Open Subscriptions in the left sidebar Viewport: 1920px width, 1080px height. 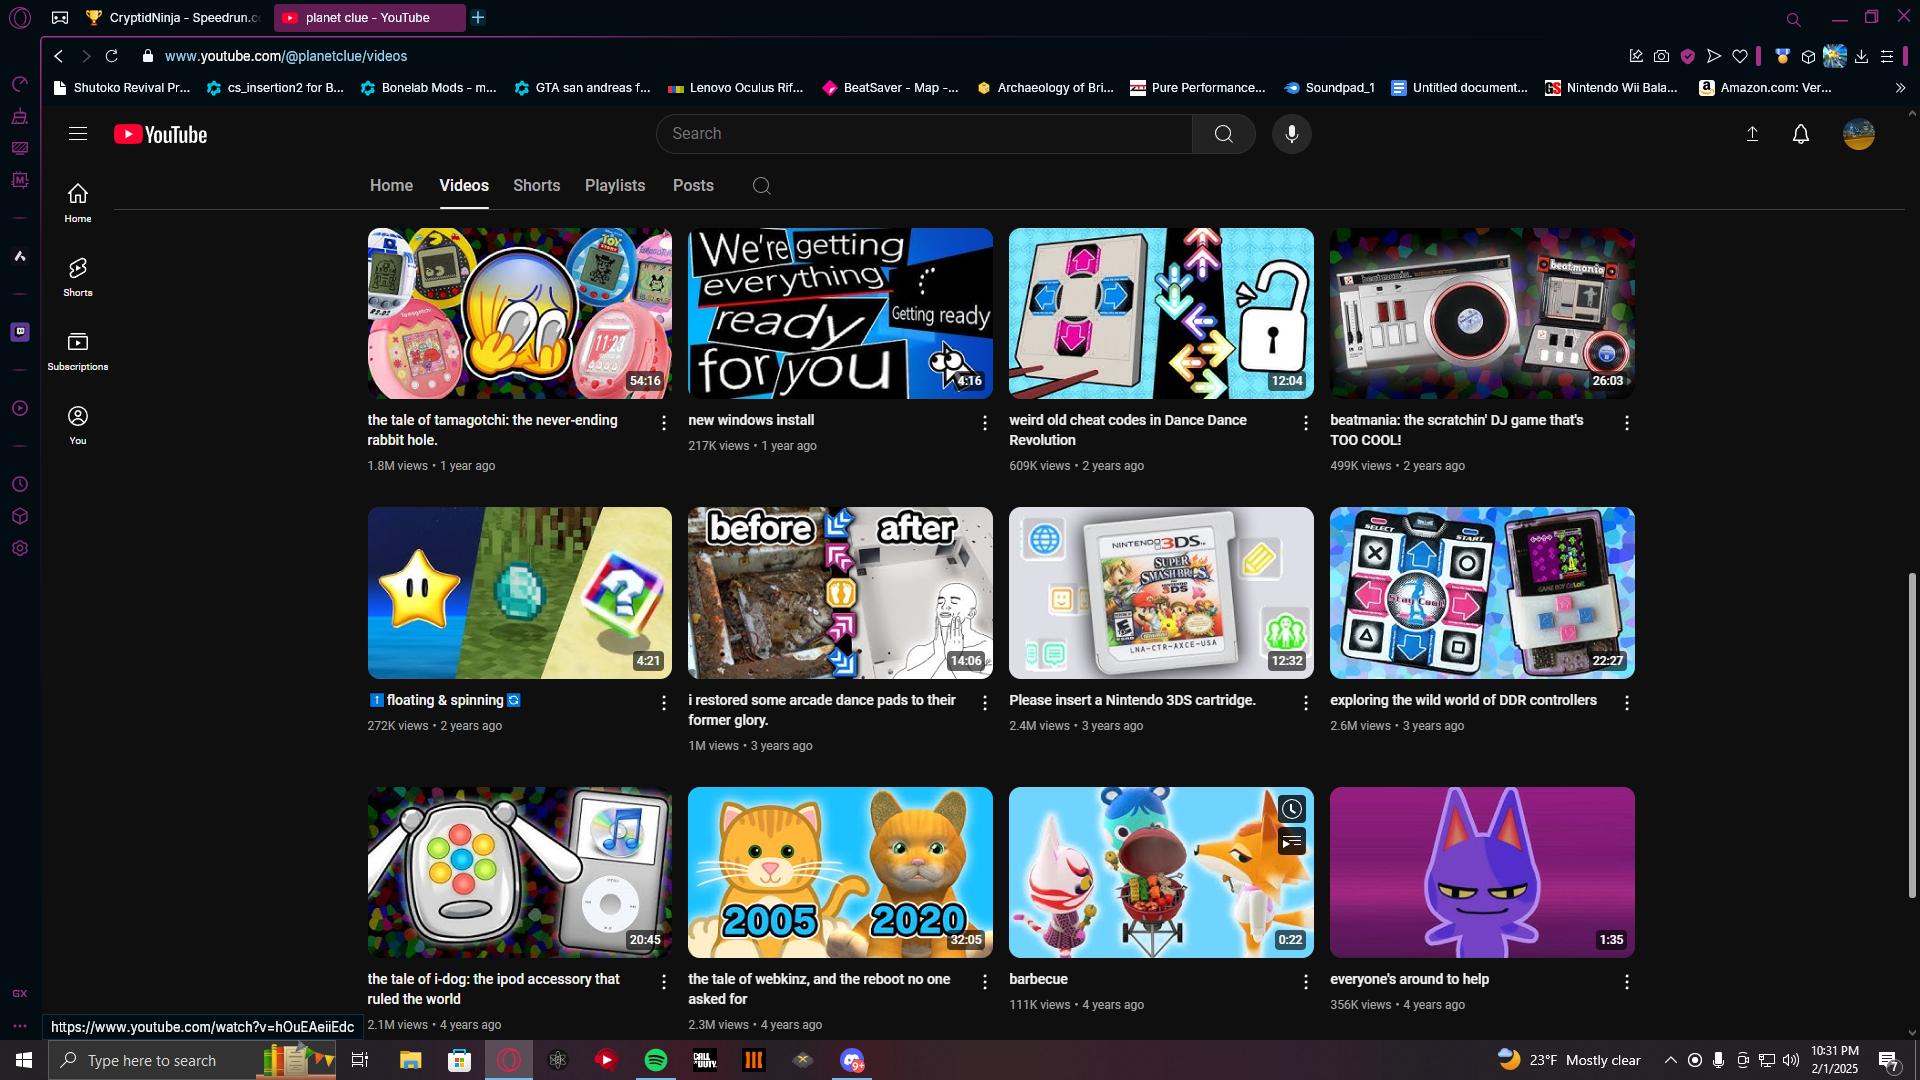click(78, 350)
